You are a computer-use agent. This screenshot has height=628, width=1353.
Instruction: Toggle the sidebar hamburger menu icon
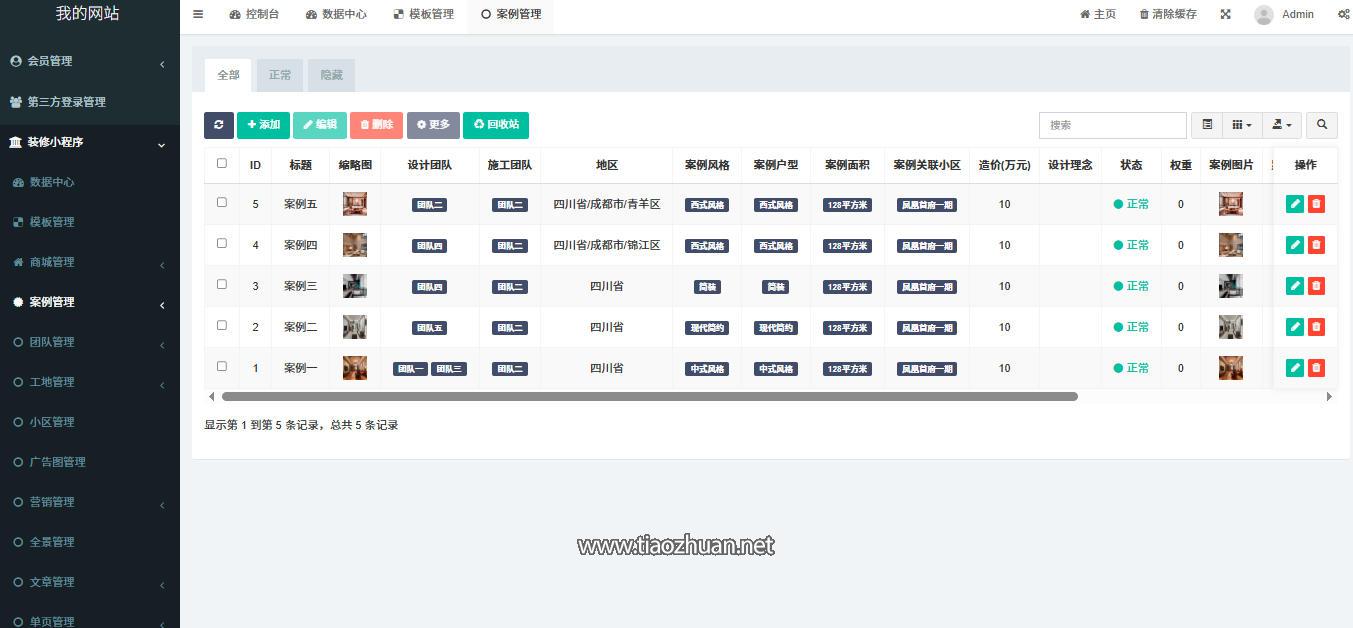click(x=198, y=14)
